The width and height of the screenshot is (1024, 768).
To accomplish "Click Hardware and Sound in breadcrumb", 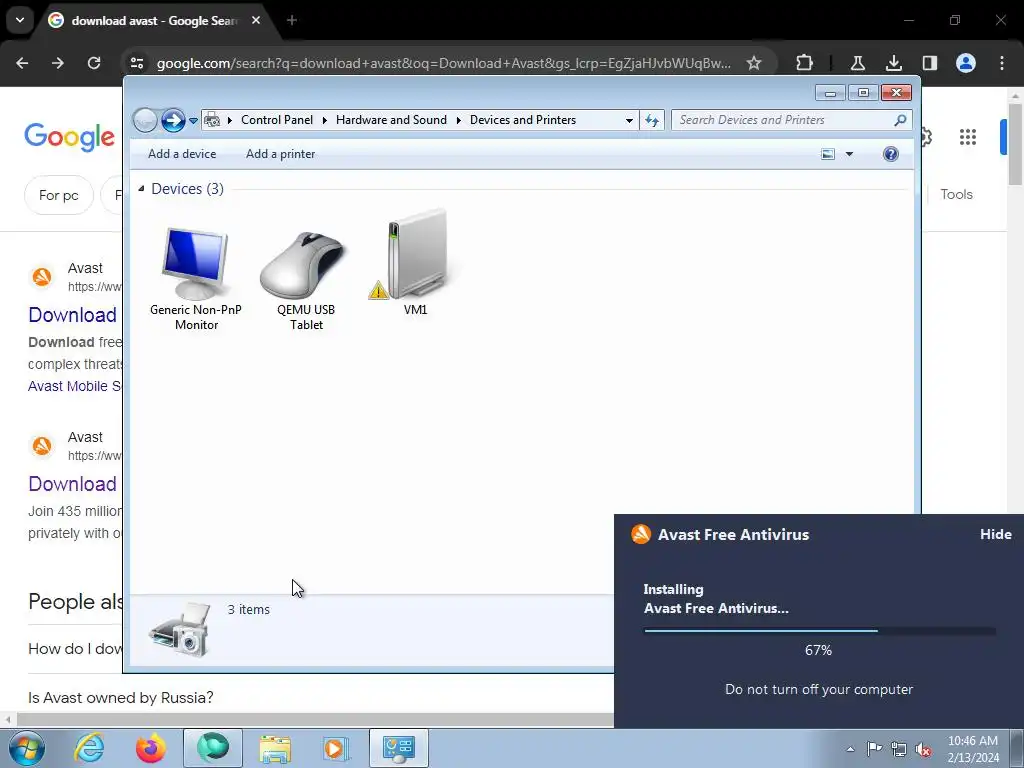I will (x=391, y=120).
